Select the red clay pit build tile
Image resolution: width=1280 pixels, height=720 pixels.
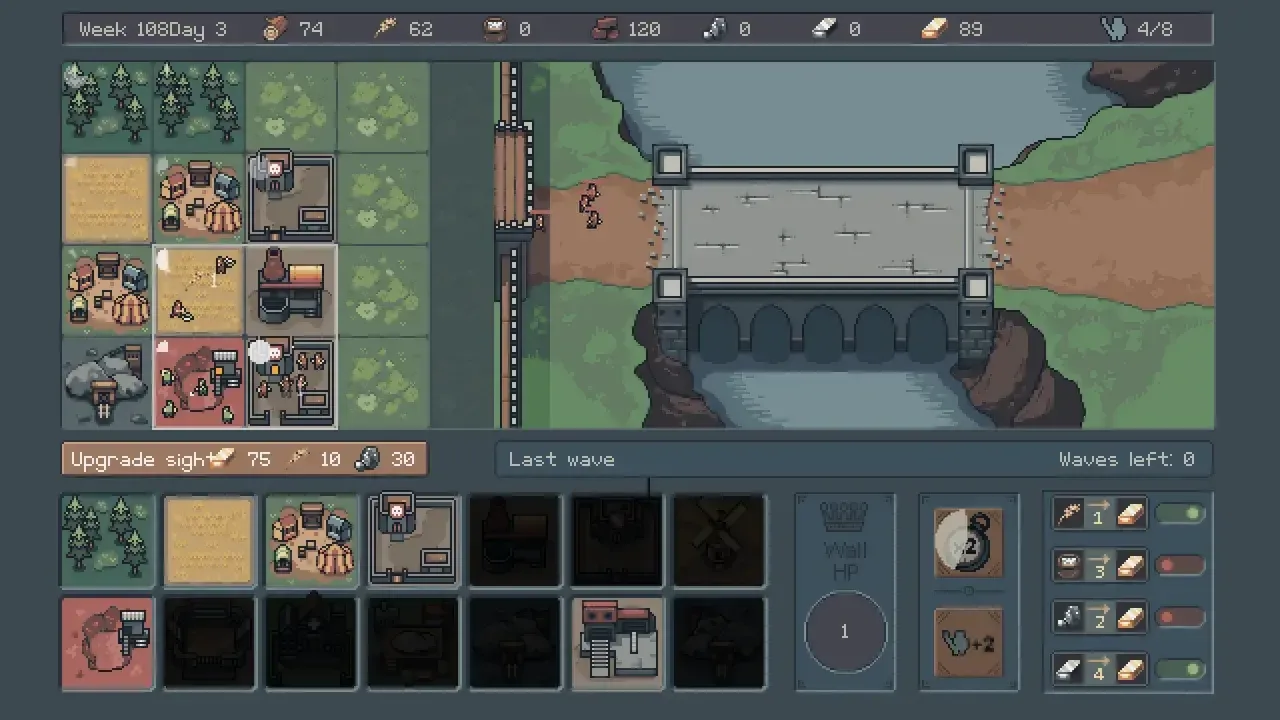point(108,644)
